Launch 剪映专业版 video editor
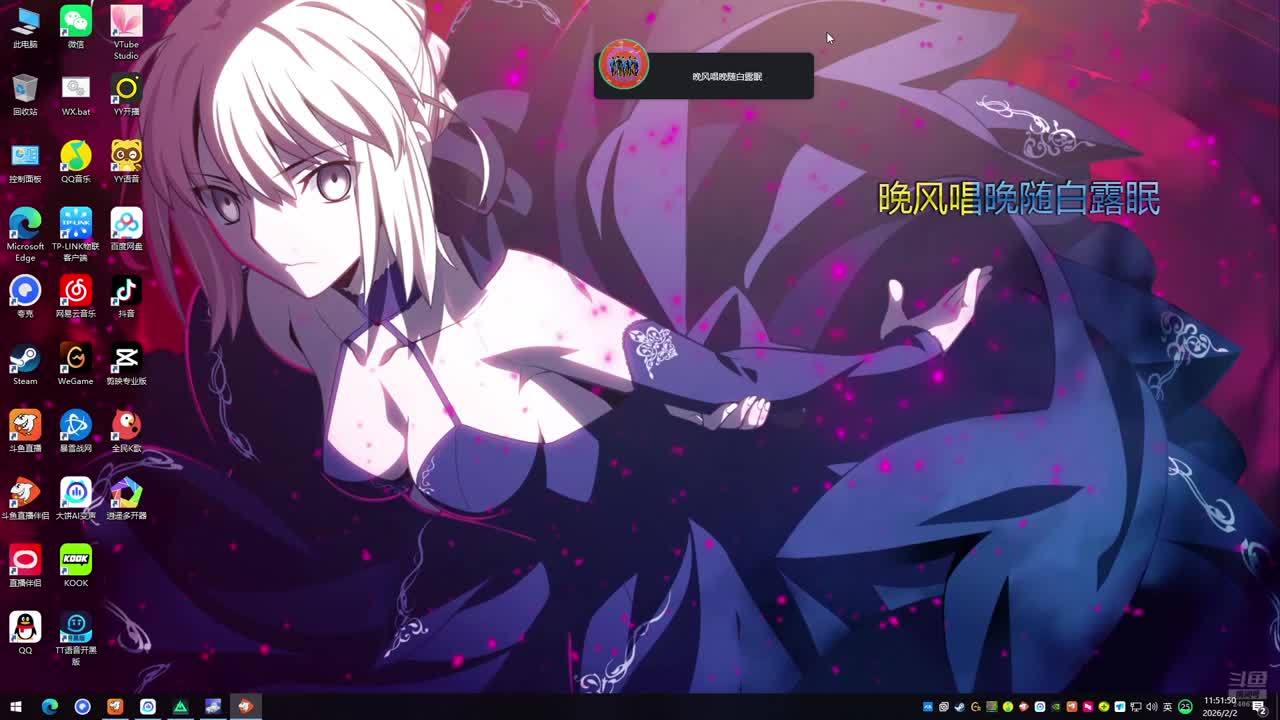Screen dimensions: 1280x720 point(126,359)
